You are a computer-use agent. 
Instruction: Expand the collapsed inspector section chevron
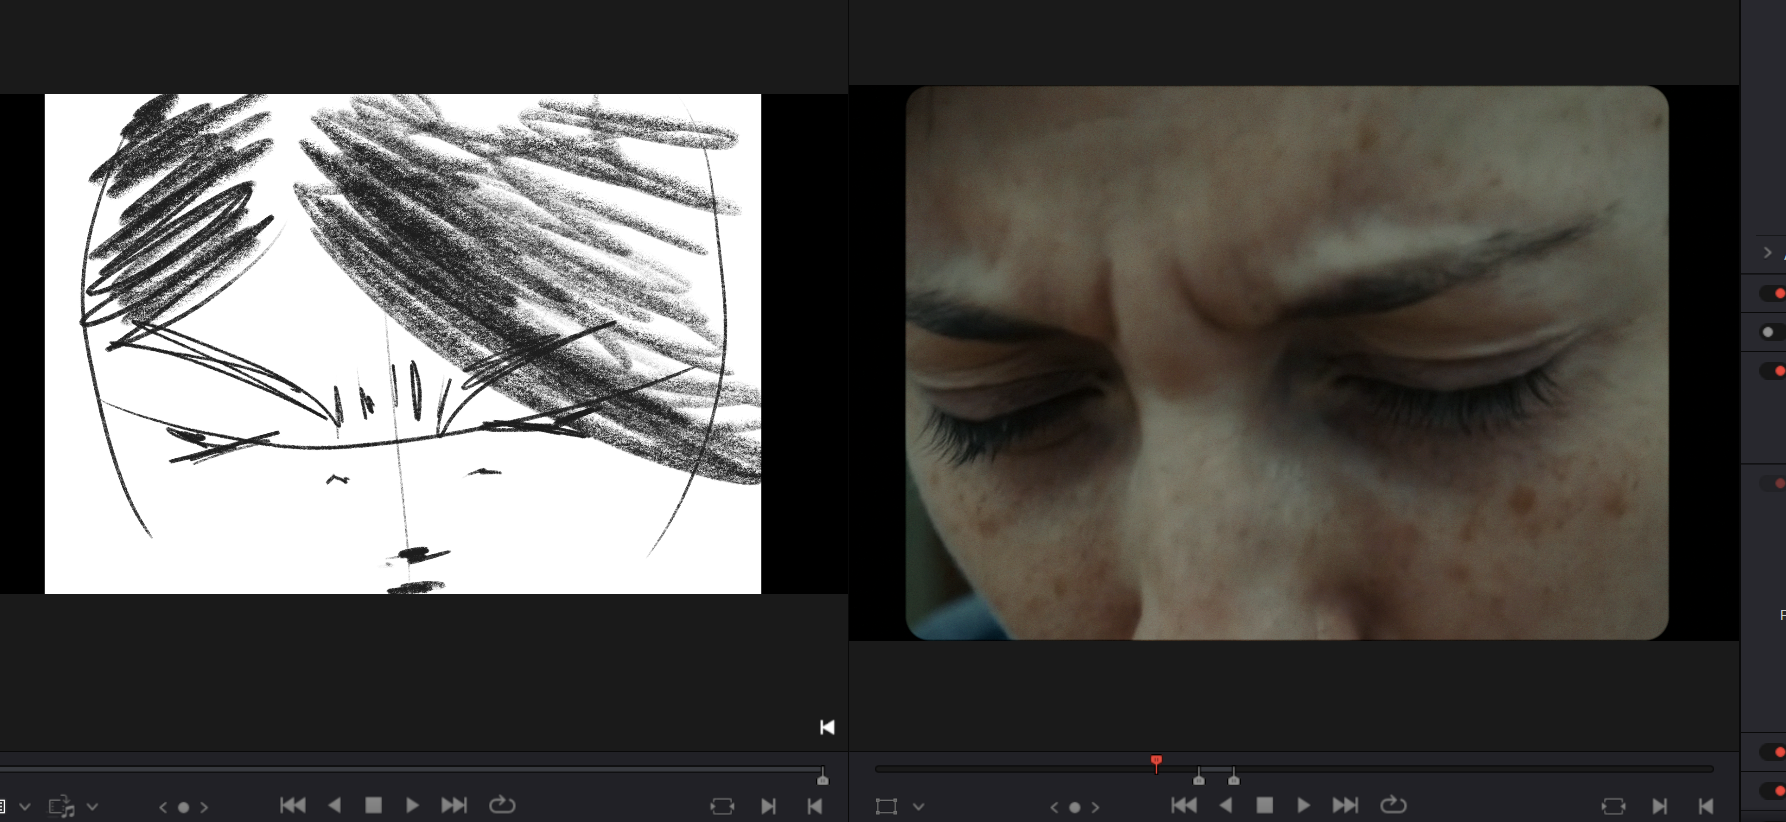click(x=1767, y=252)
